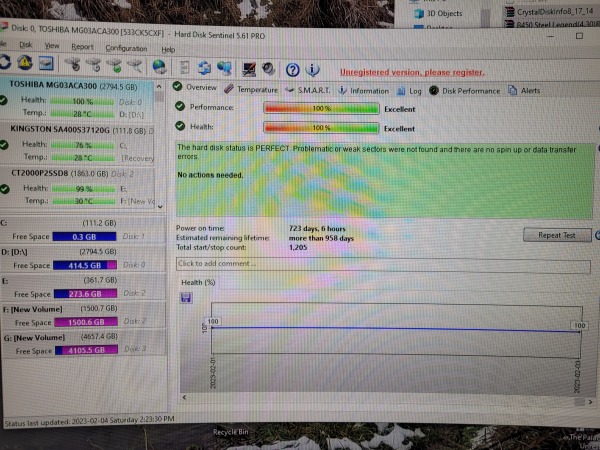Screen dimensions: 600x450
Task: Click the Performance 100 % bar
Action: [x=321, y=108]
